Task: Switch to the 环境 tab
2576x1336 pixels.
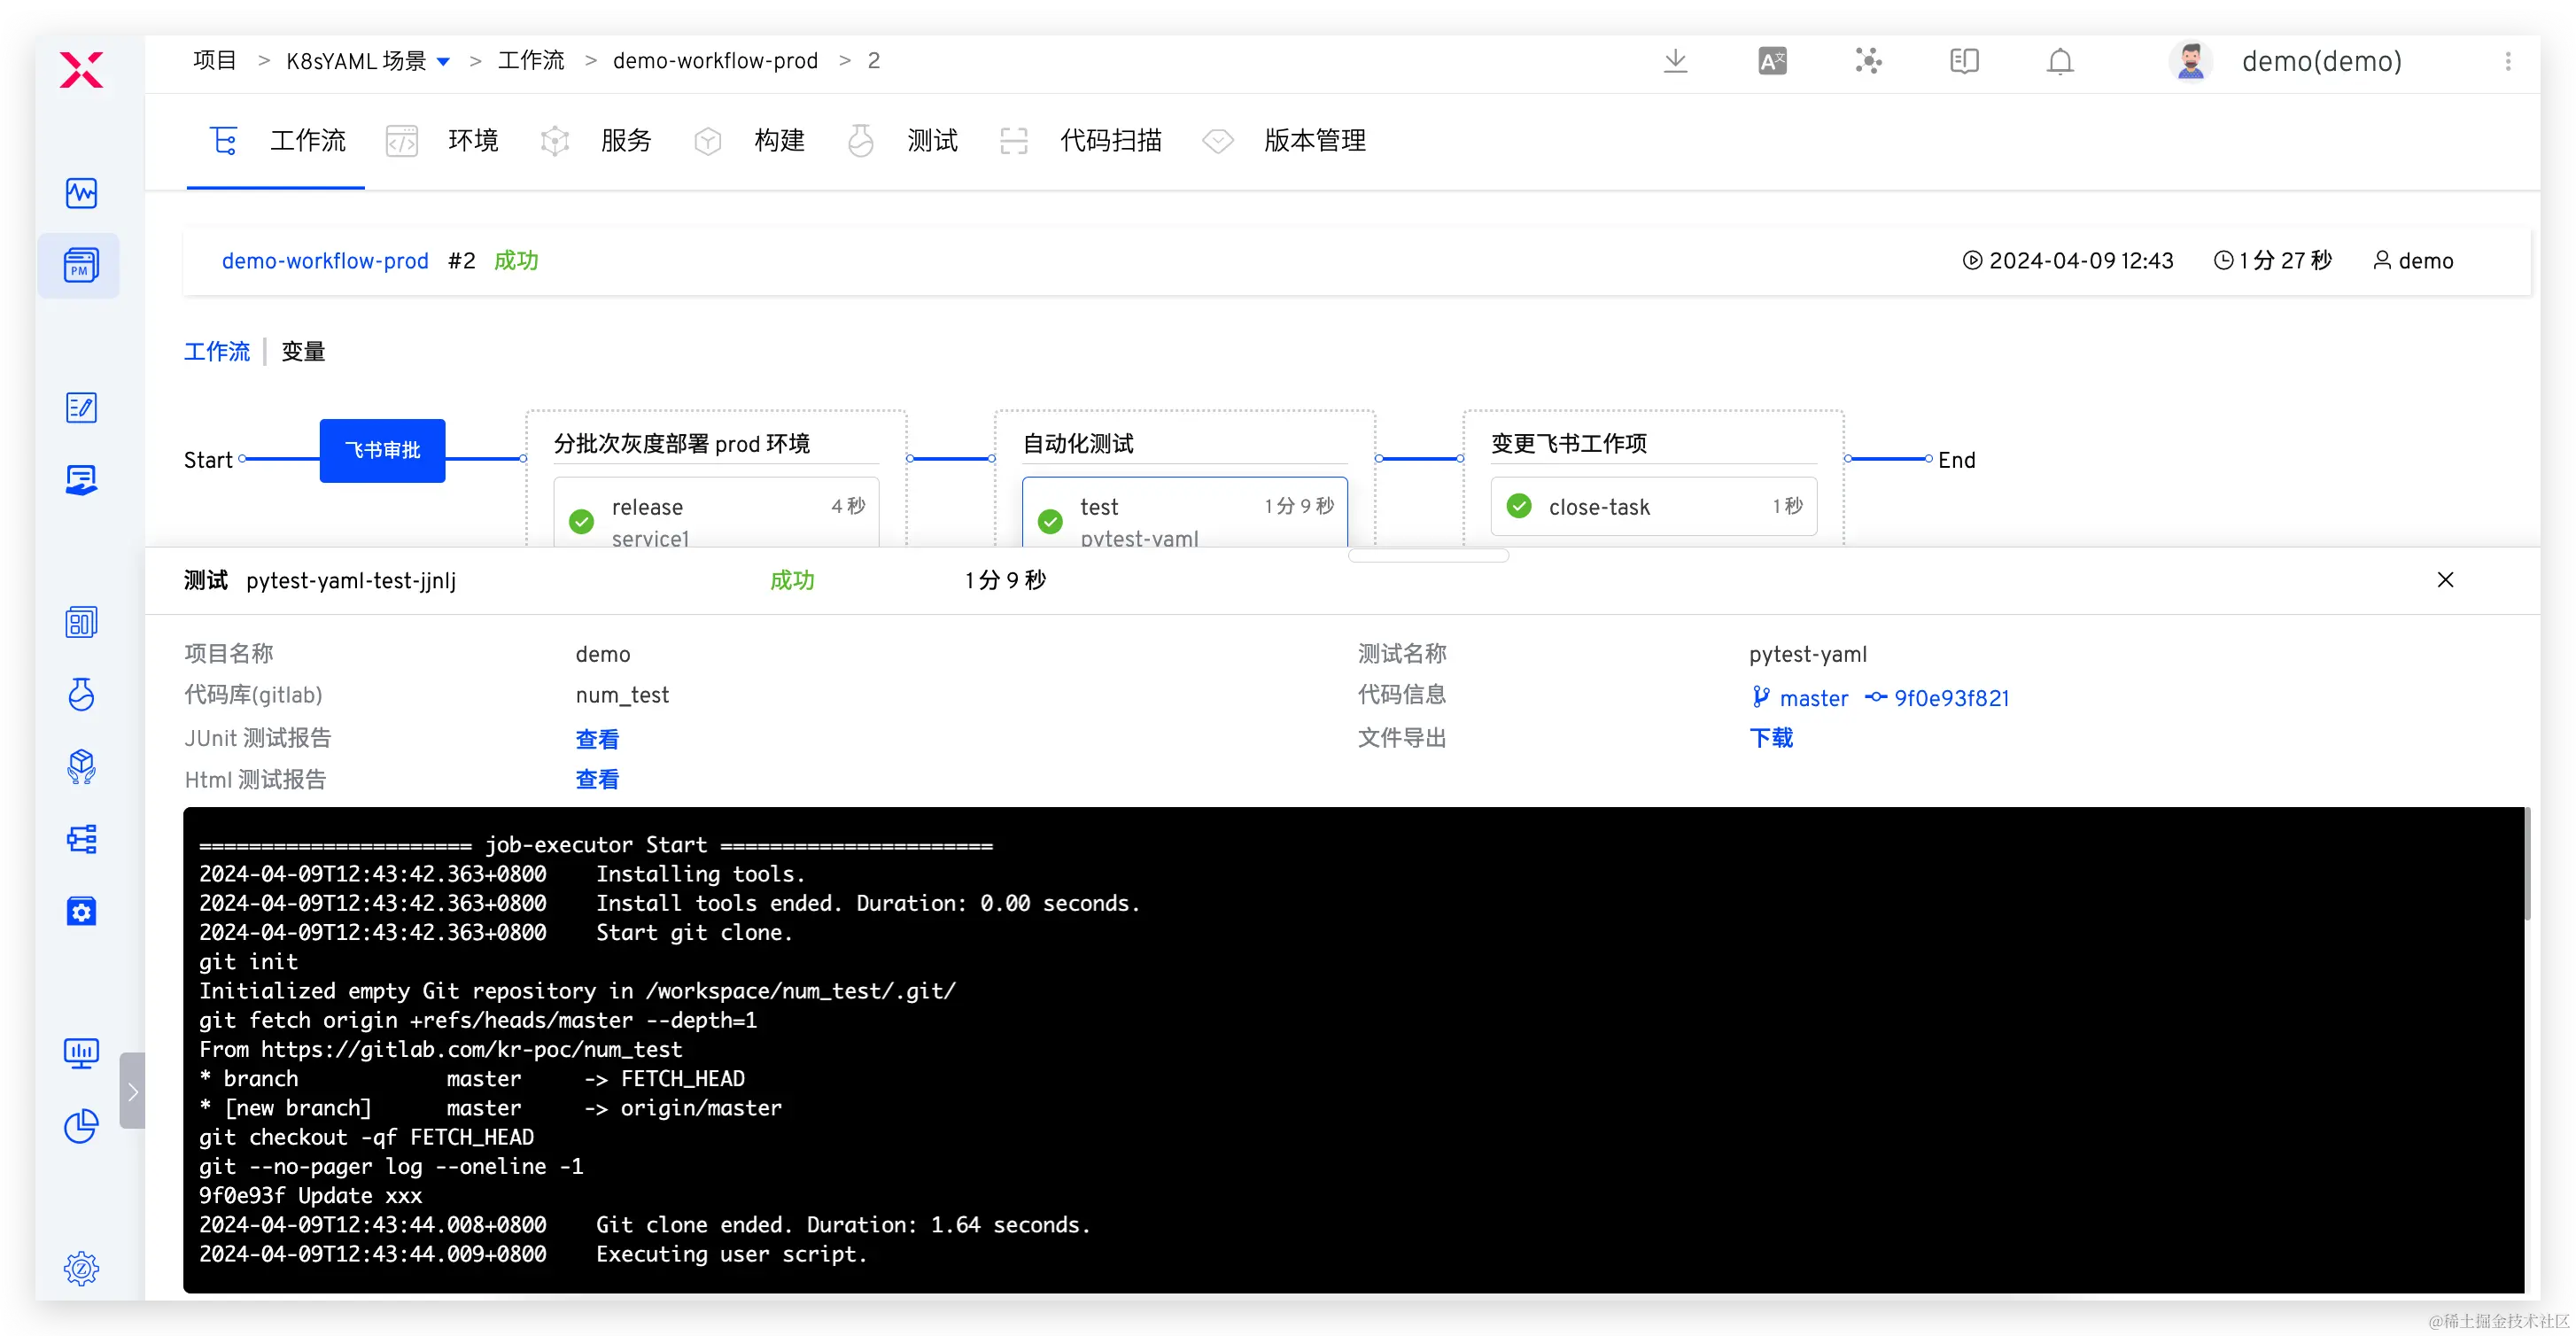Action: 472,141
